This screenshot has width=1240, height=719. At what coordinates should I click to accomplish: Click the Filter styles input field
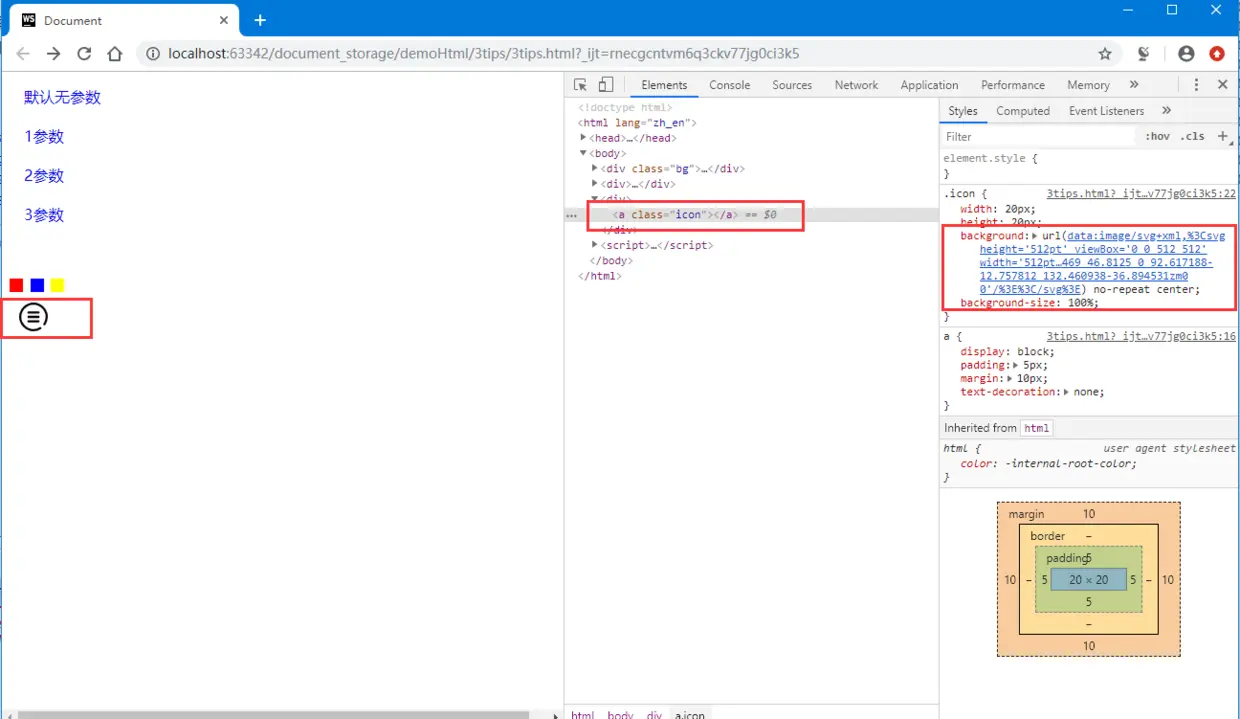[1040, 136]
